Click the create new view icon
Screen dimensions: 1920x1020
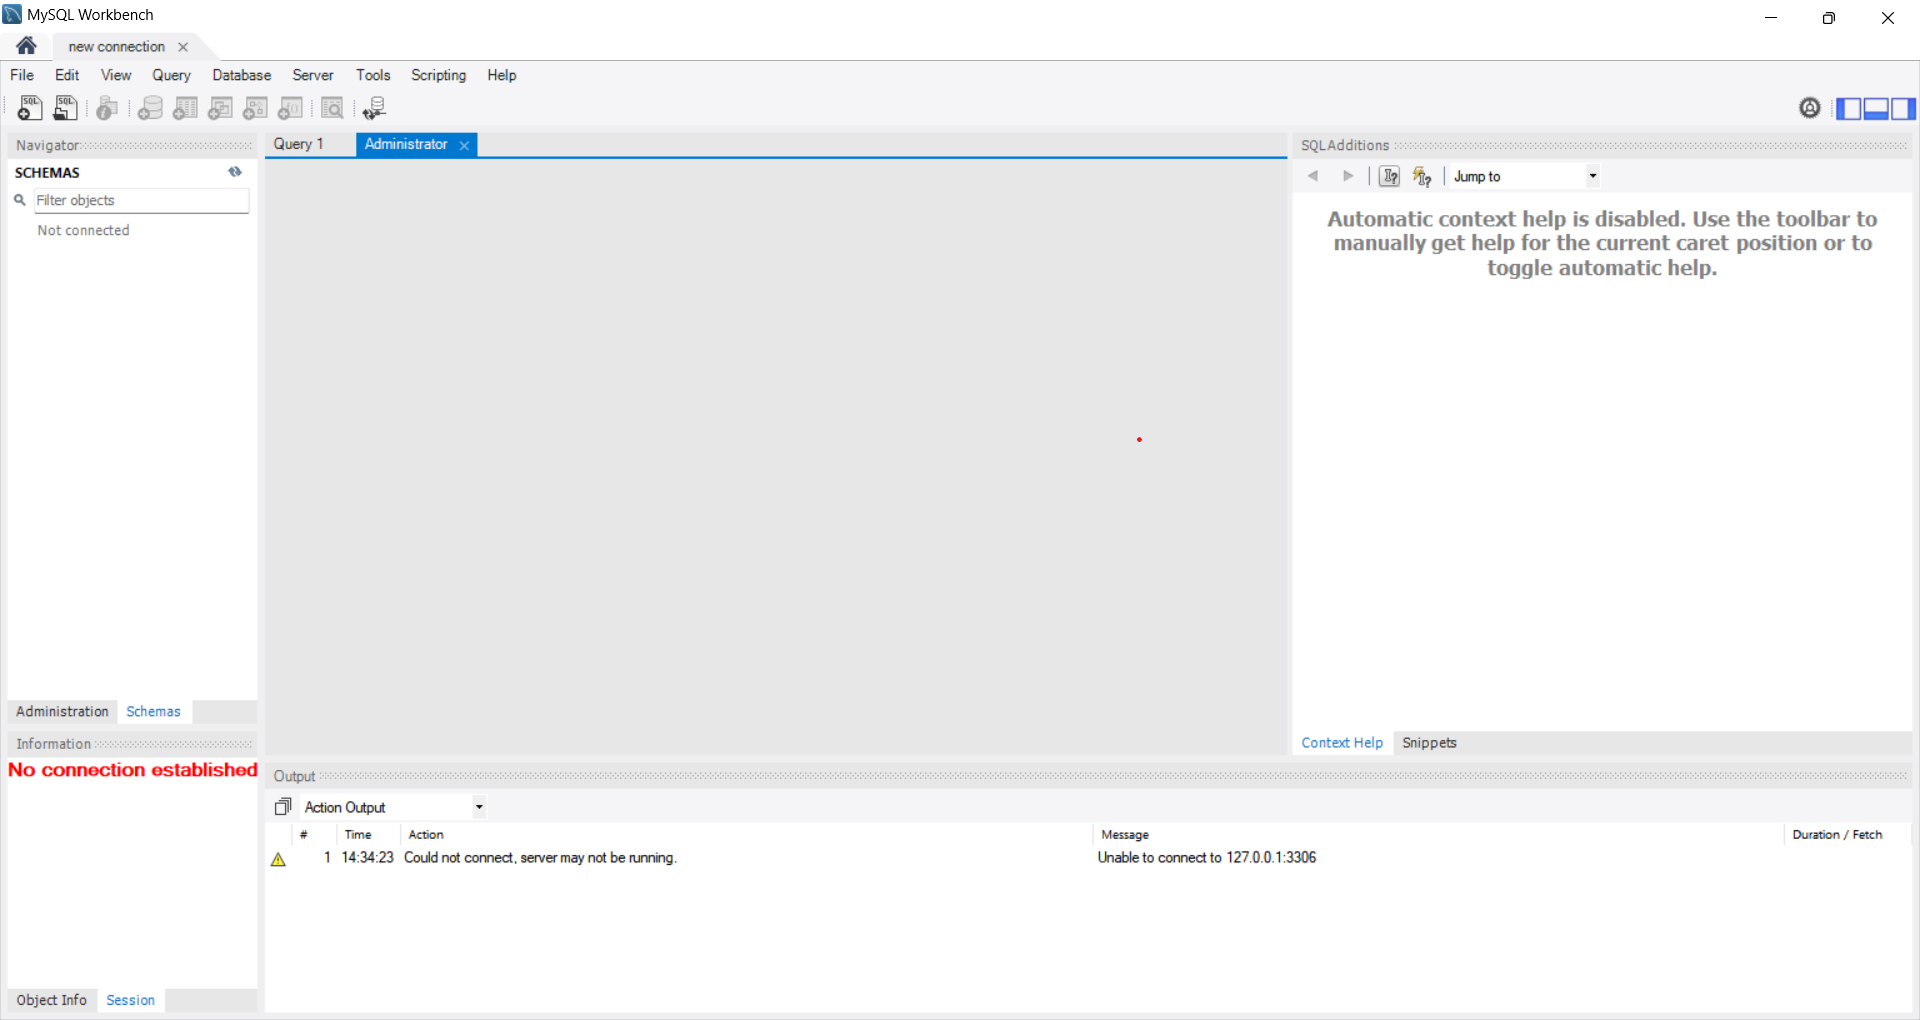point(220,108)
